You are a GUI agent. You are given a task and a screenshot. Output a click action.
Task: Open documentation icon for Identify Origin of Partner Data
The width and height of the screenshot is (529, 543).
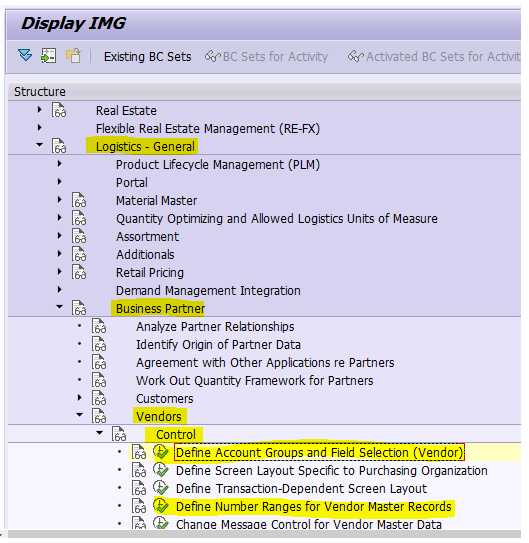point(99,344)
